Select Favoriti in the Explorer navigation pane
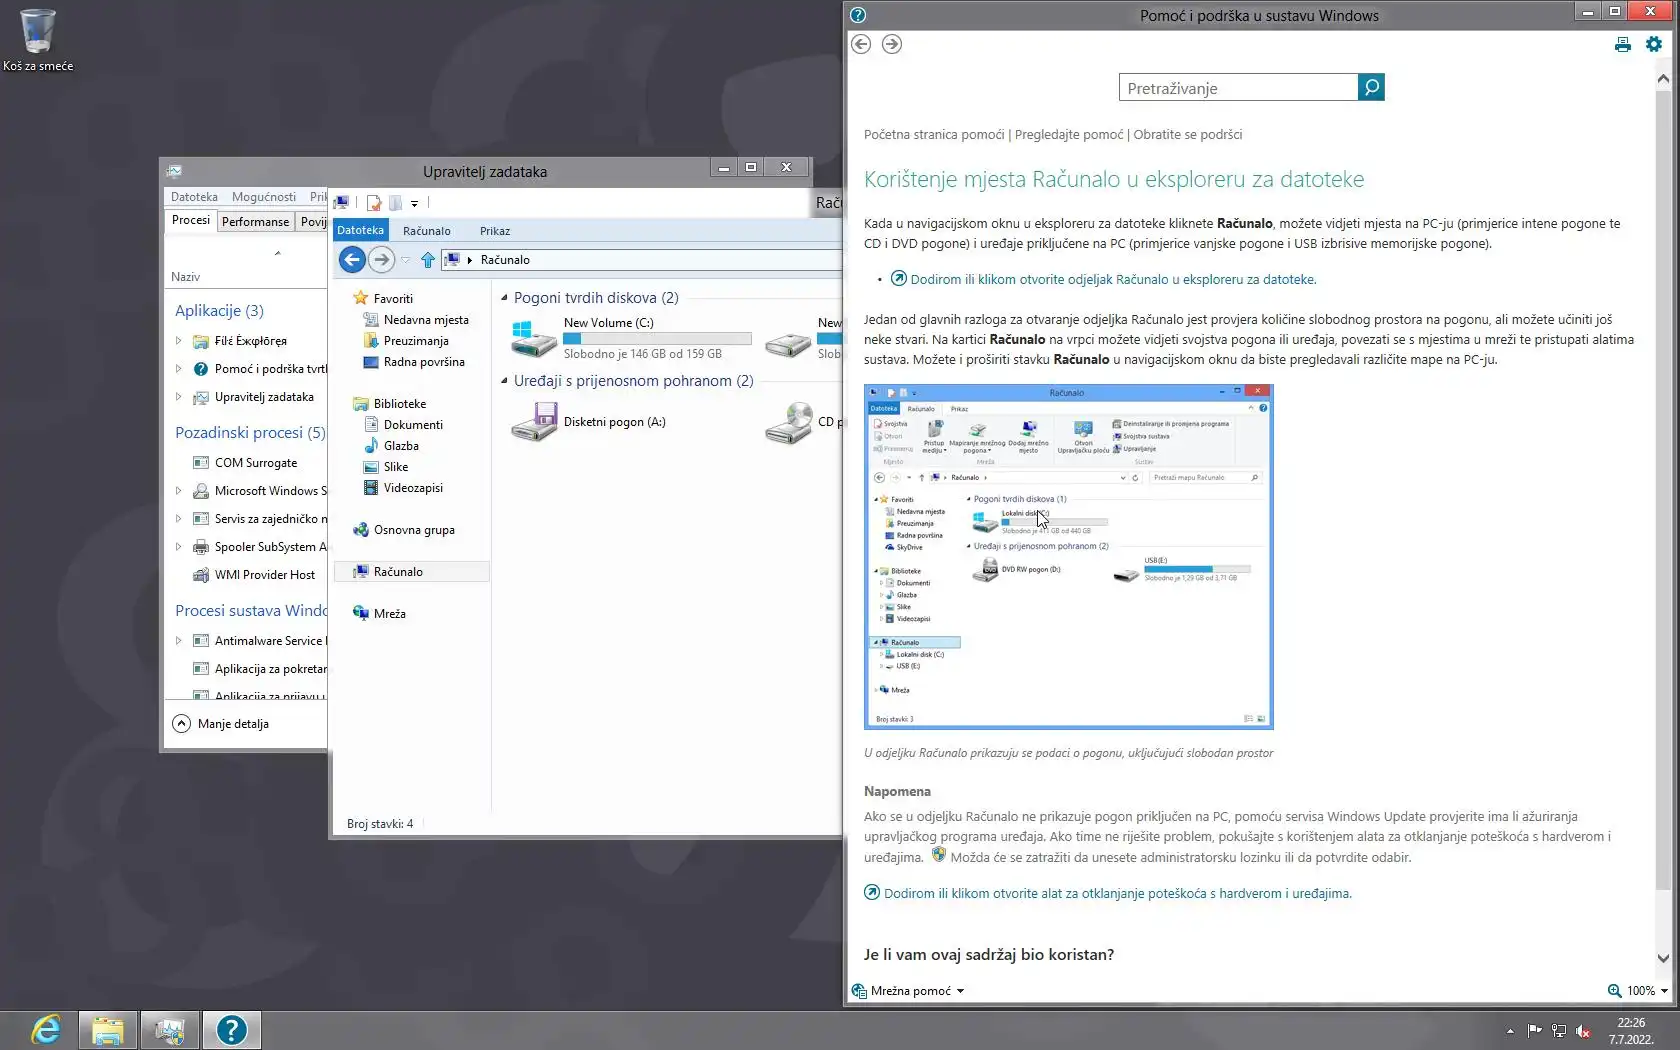The height and width of the screenshot is (1050, 1680). (383, 298)
